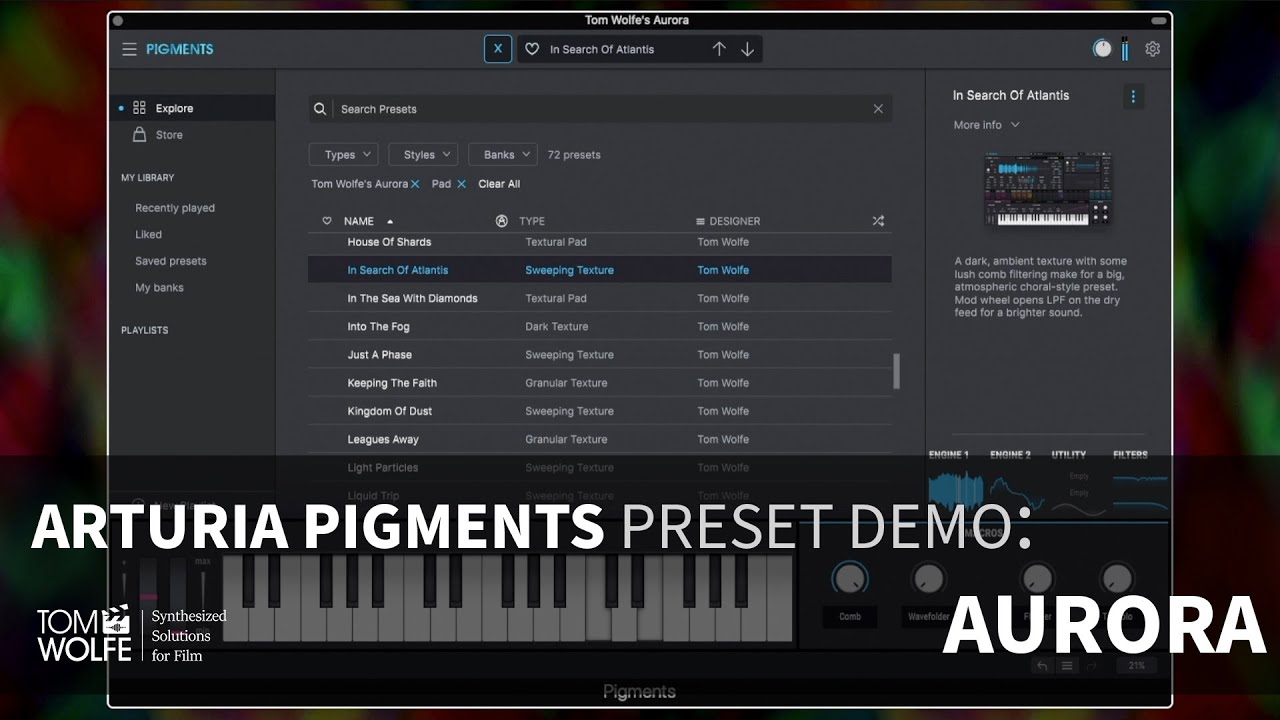Adjust the Comb macro knob
The width and height of the screenshot is (1280, 720).
[850, 578]
